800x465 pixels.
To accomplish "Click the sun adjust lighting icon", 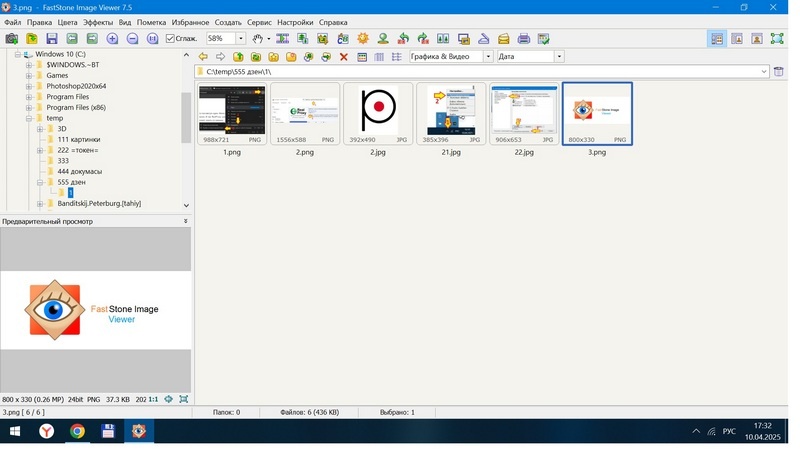I will click(363, 39).
